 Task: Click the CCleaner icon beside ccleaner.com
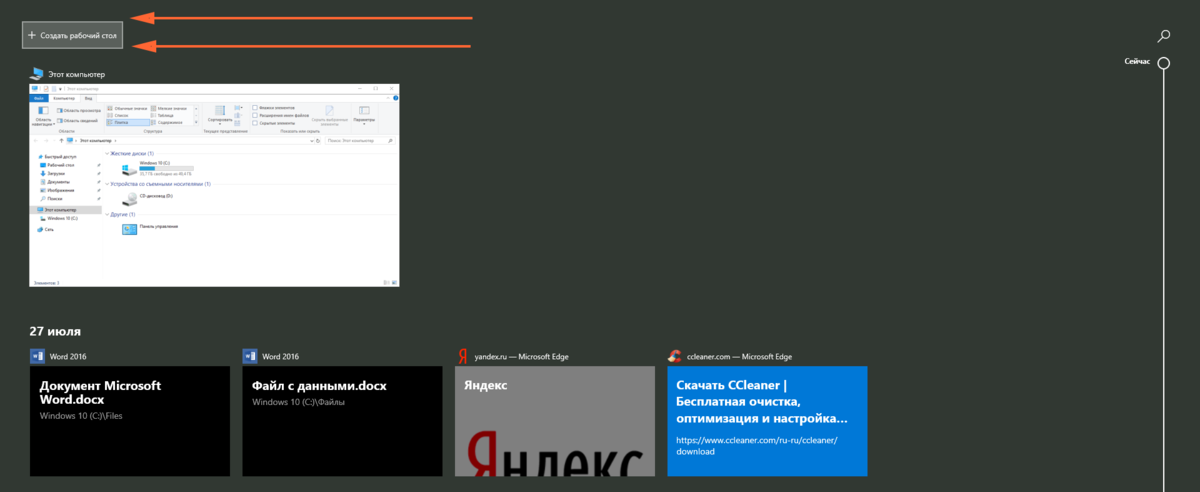click(675, 356)
